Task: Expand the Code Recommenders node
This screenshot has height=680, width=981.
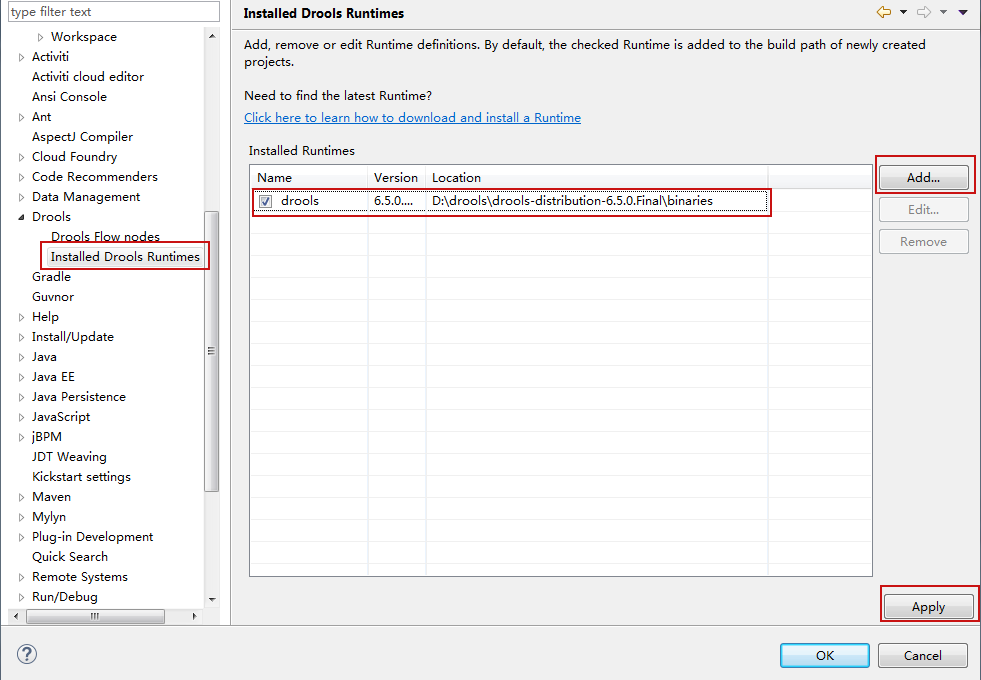Action: click(x=22, y=177)
